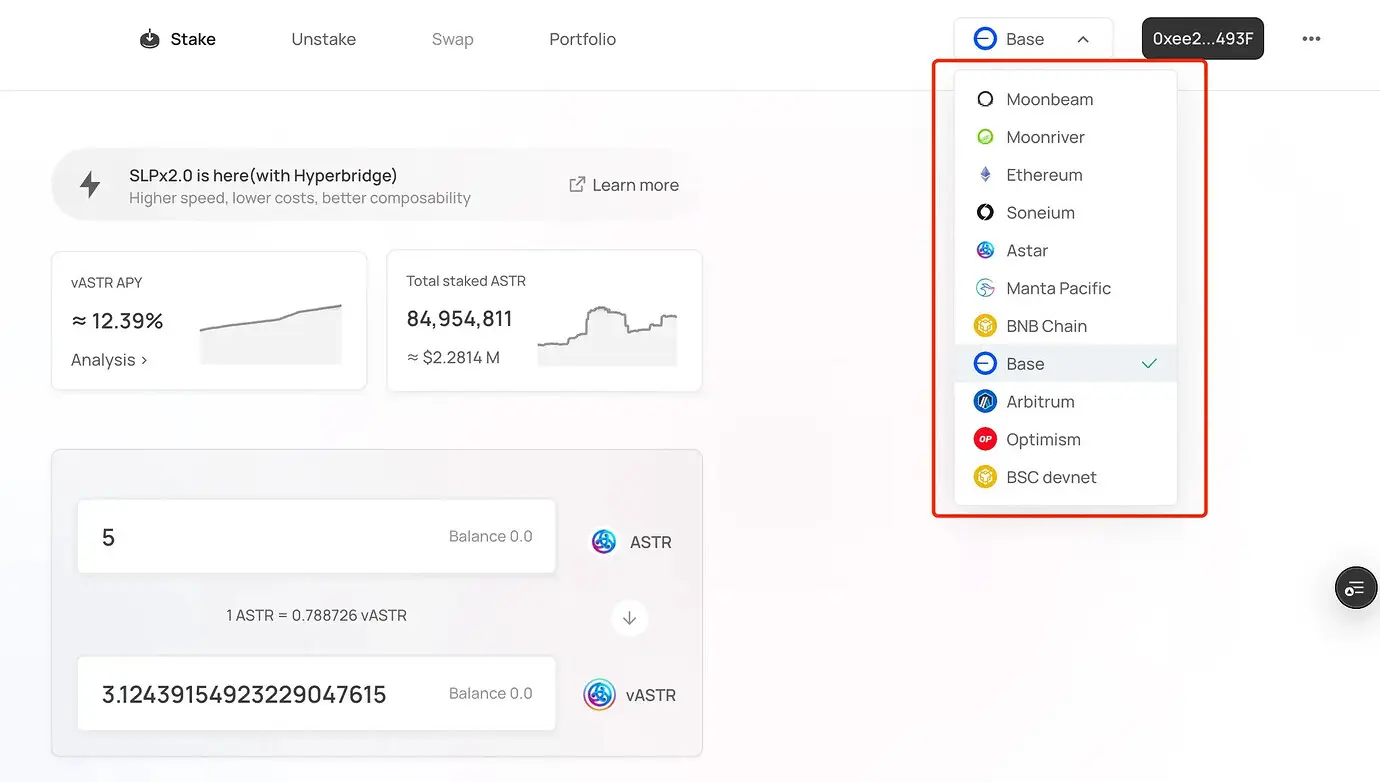Switch to Optimism network
Screen dimensions: 1380x782
1066,440
